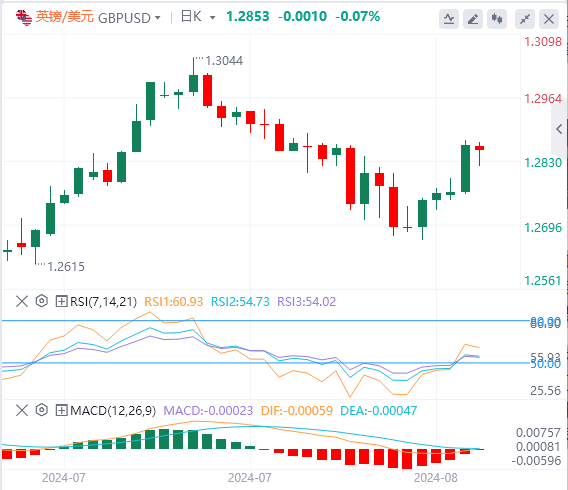This screenshot has width=568, height=490.
Task: Close the GBPUSD chart panel
Action: [549, 19]
